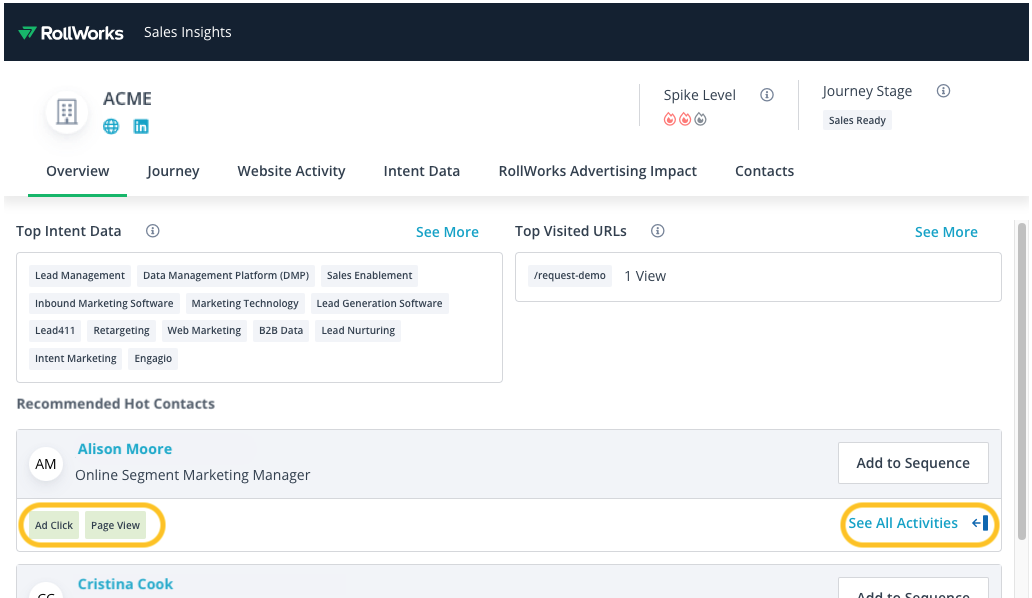The height and width of the screenshot is (598, 1032).
Task: Click the 1 View count text
Action: (x=645, y=276)
